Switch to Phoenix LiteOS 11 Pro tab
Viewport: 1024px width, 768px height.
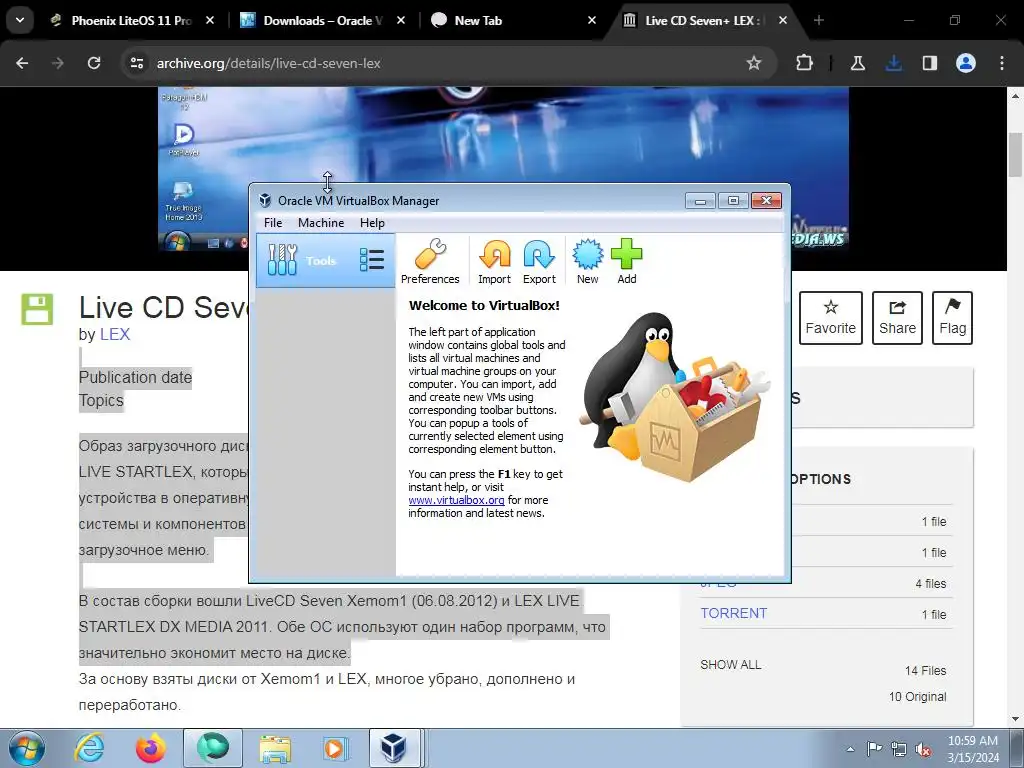[x=133, y=20]
